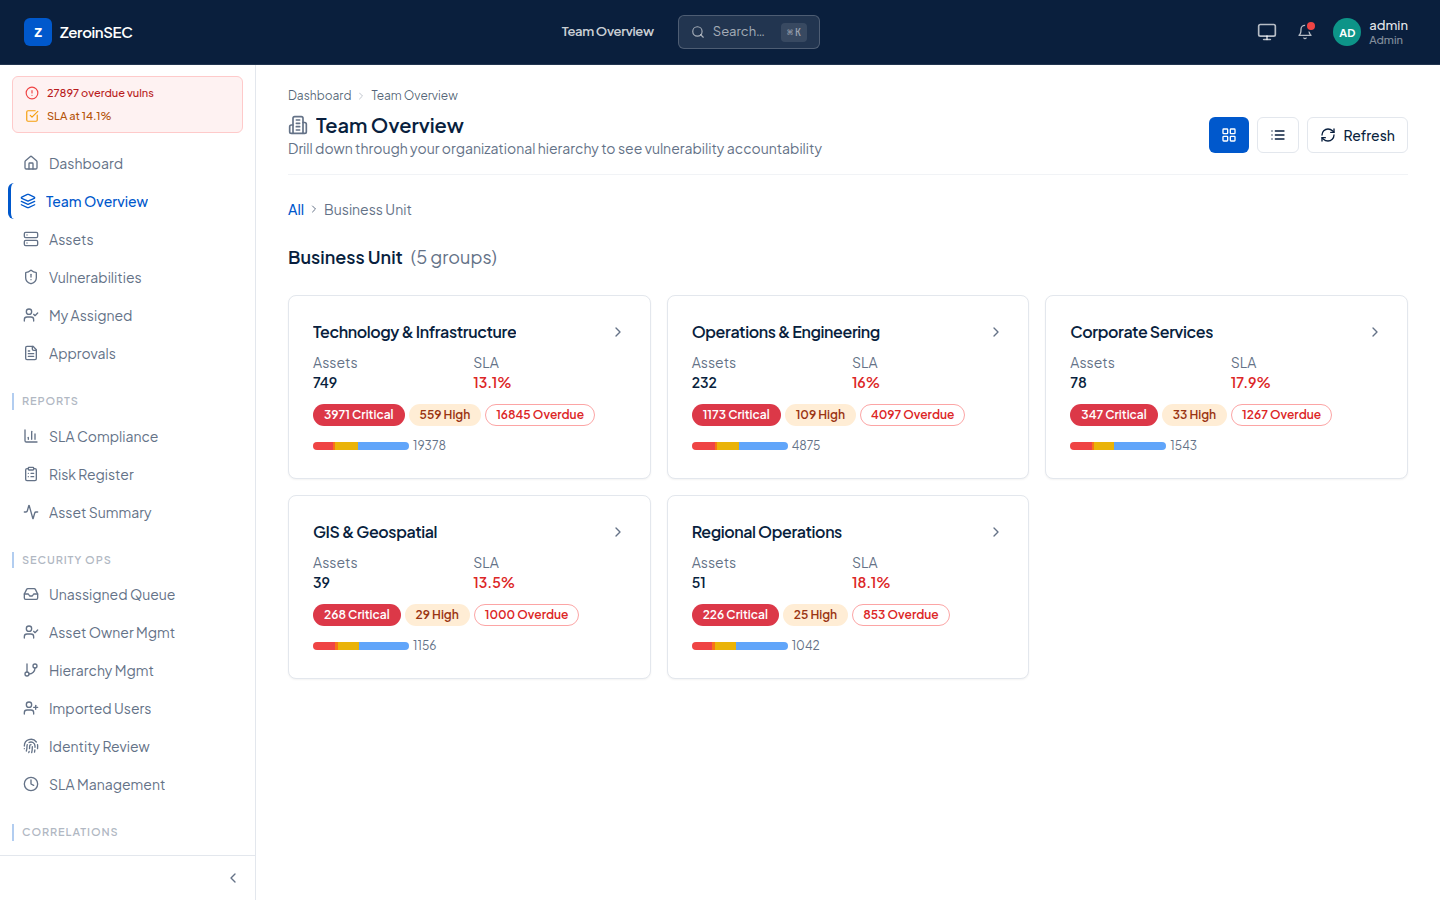Image resolution: width=1440 pixels, height=900 pixels.
Task: Expand the Corporate Services card chevron
Action: 1375,332
